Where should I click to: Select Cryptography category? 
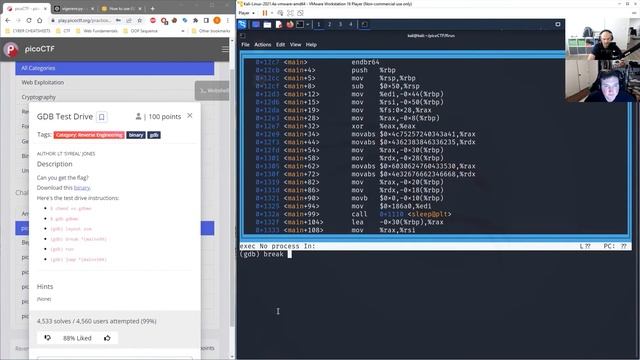point(38,97)
